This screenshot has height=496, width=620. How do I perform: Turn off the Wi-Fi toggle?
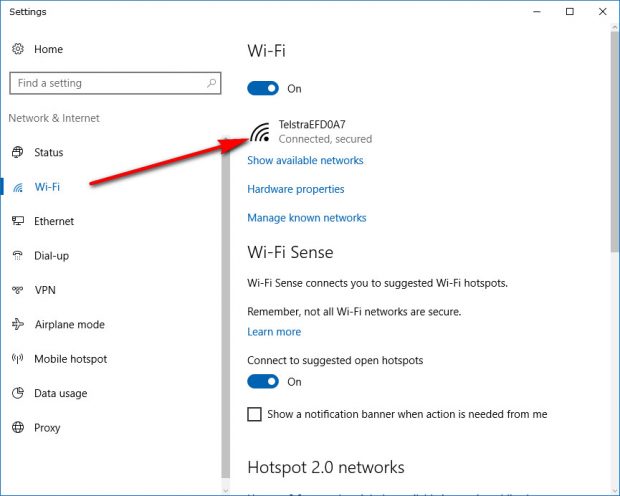tap(263, 88)
